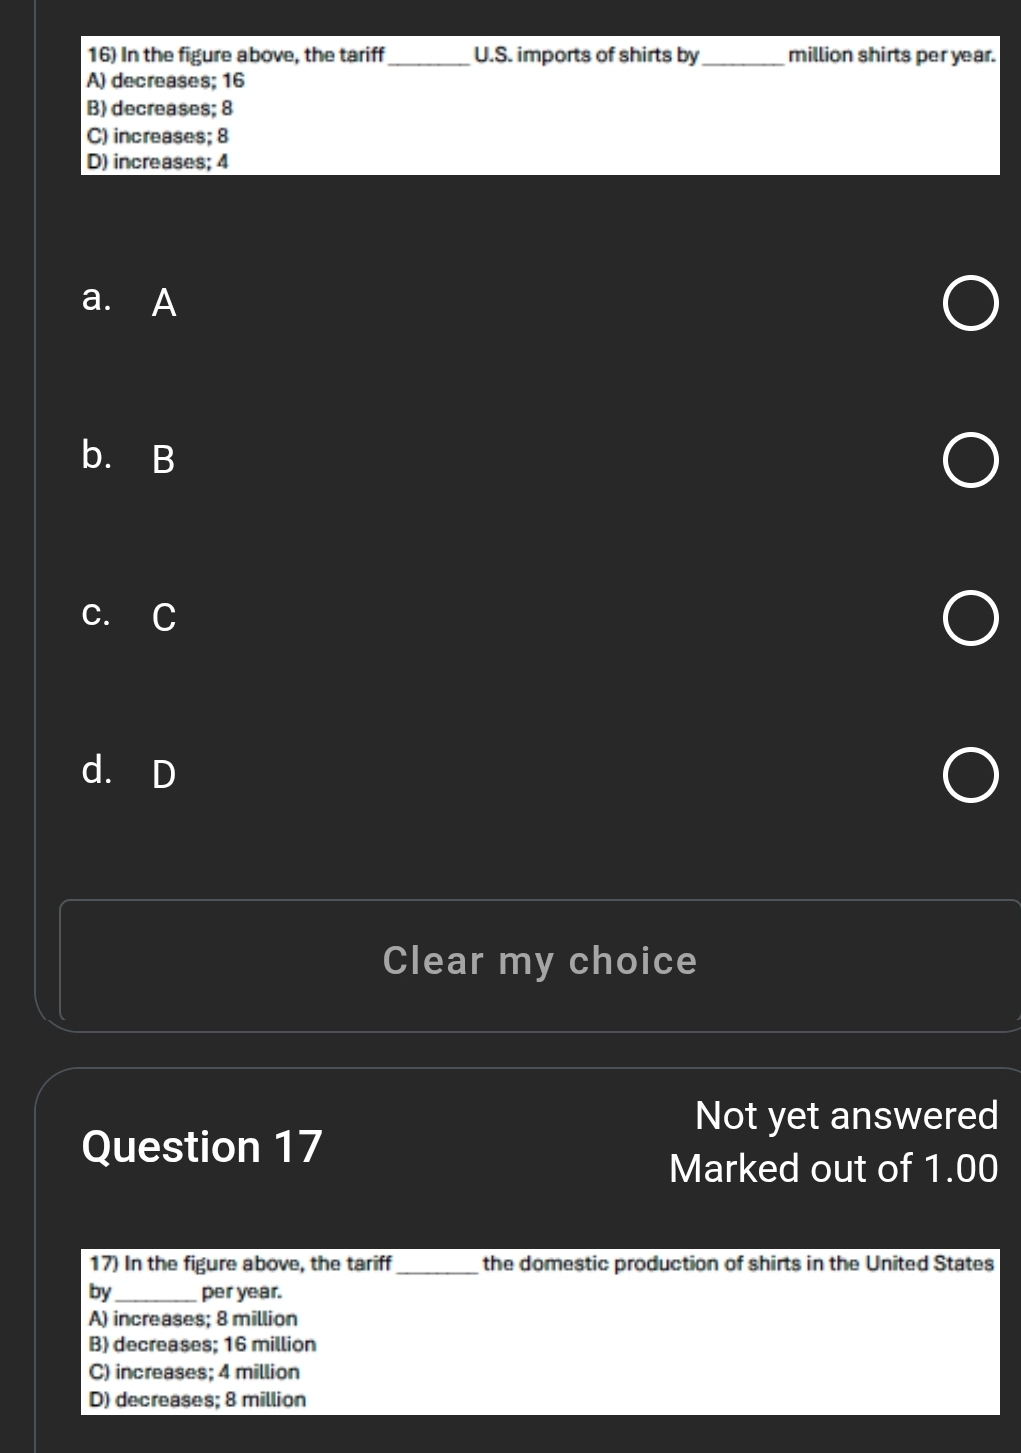Choose the radio button for option C
This screenshot has height=1453, width=1021.
(970, 619)
